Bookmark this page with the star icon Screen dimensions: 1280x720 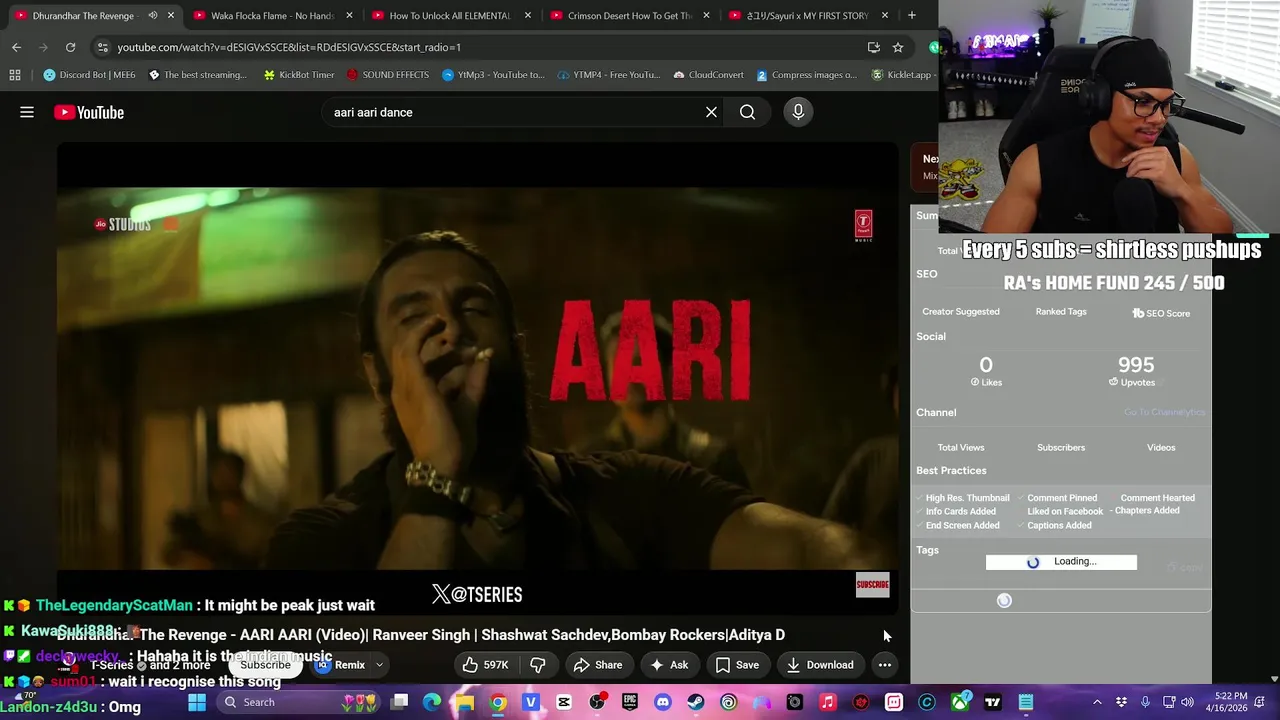click(898, 47)
